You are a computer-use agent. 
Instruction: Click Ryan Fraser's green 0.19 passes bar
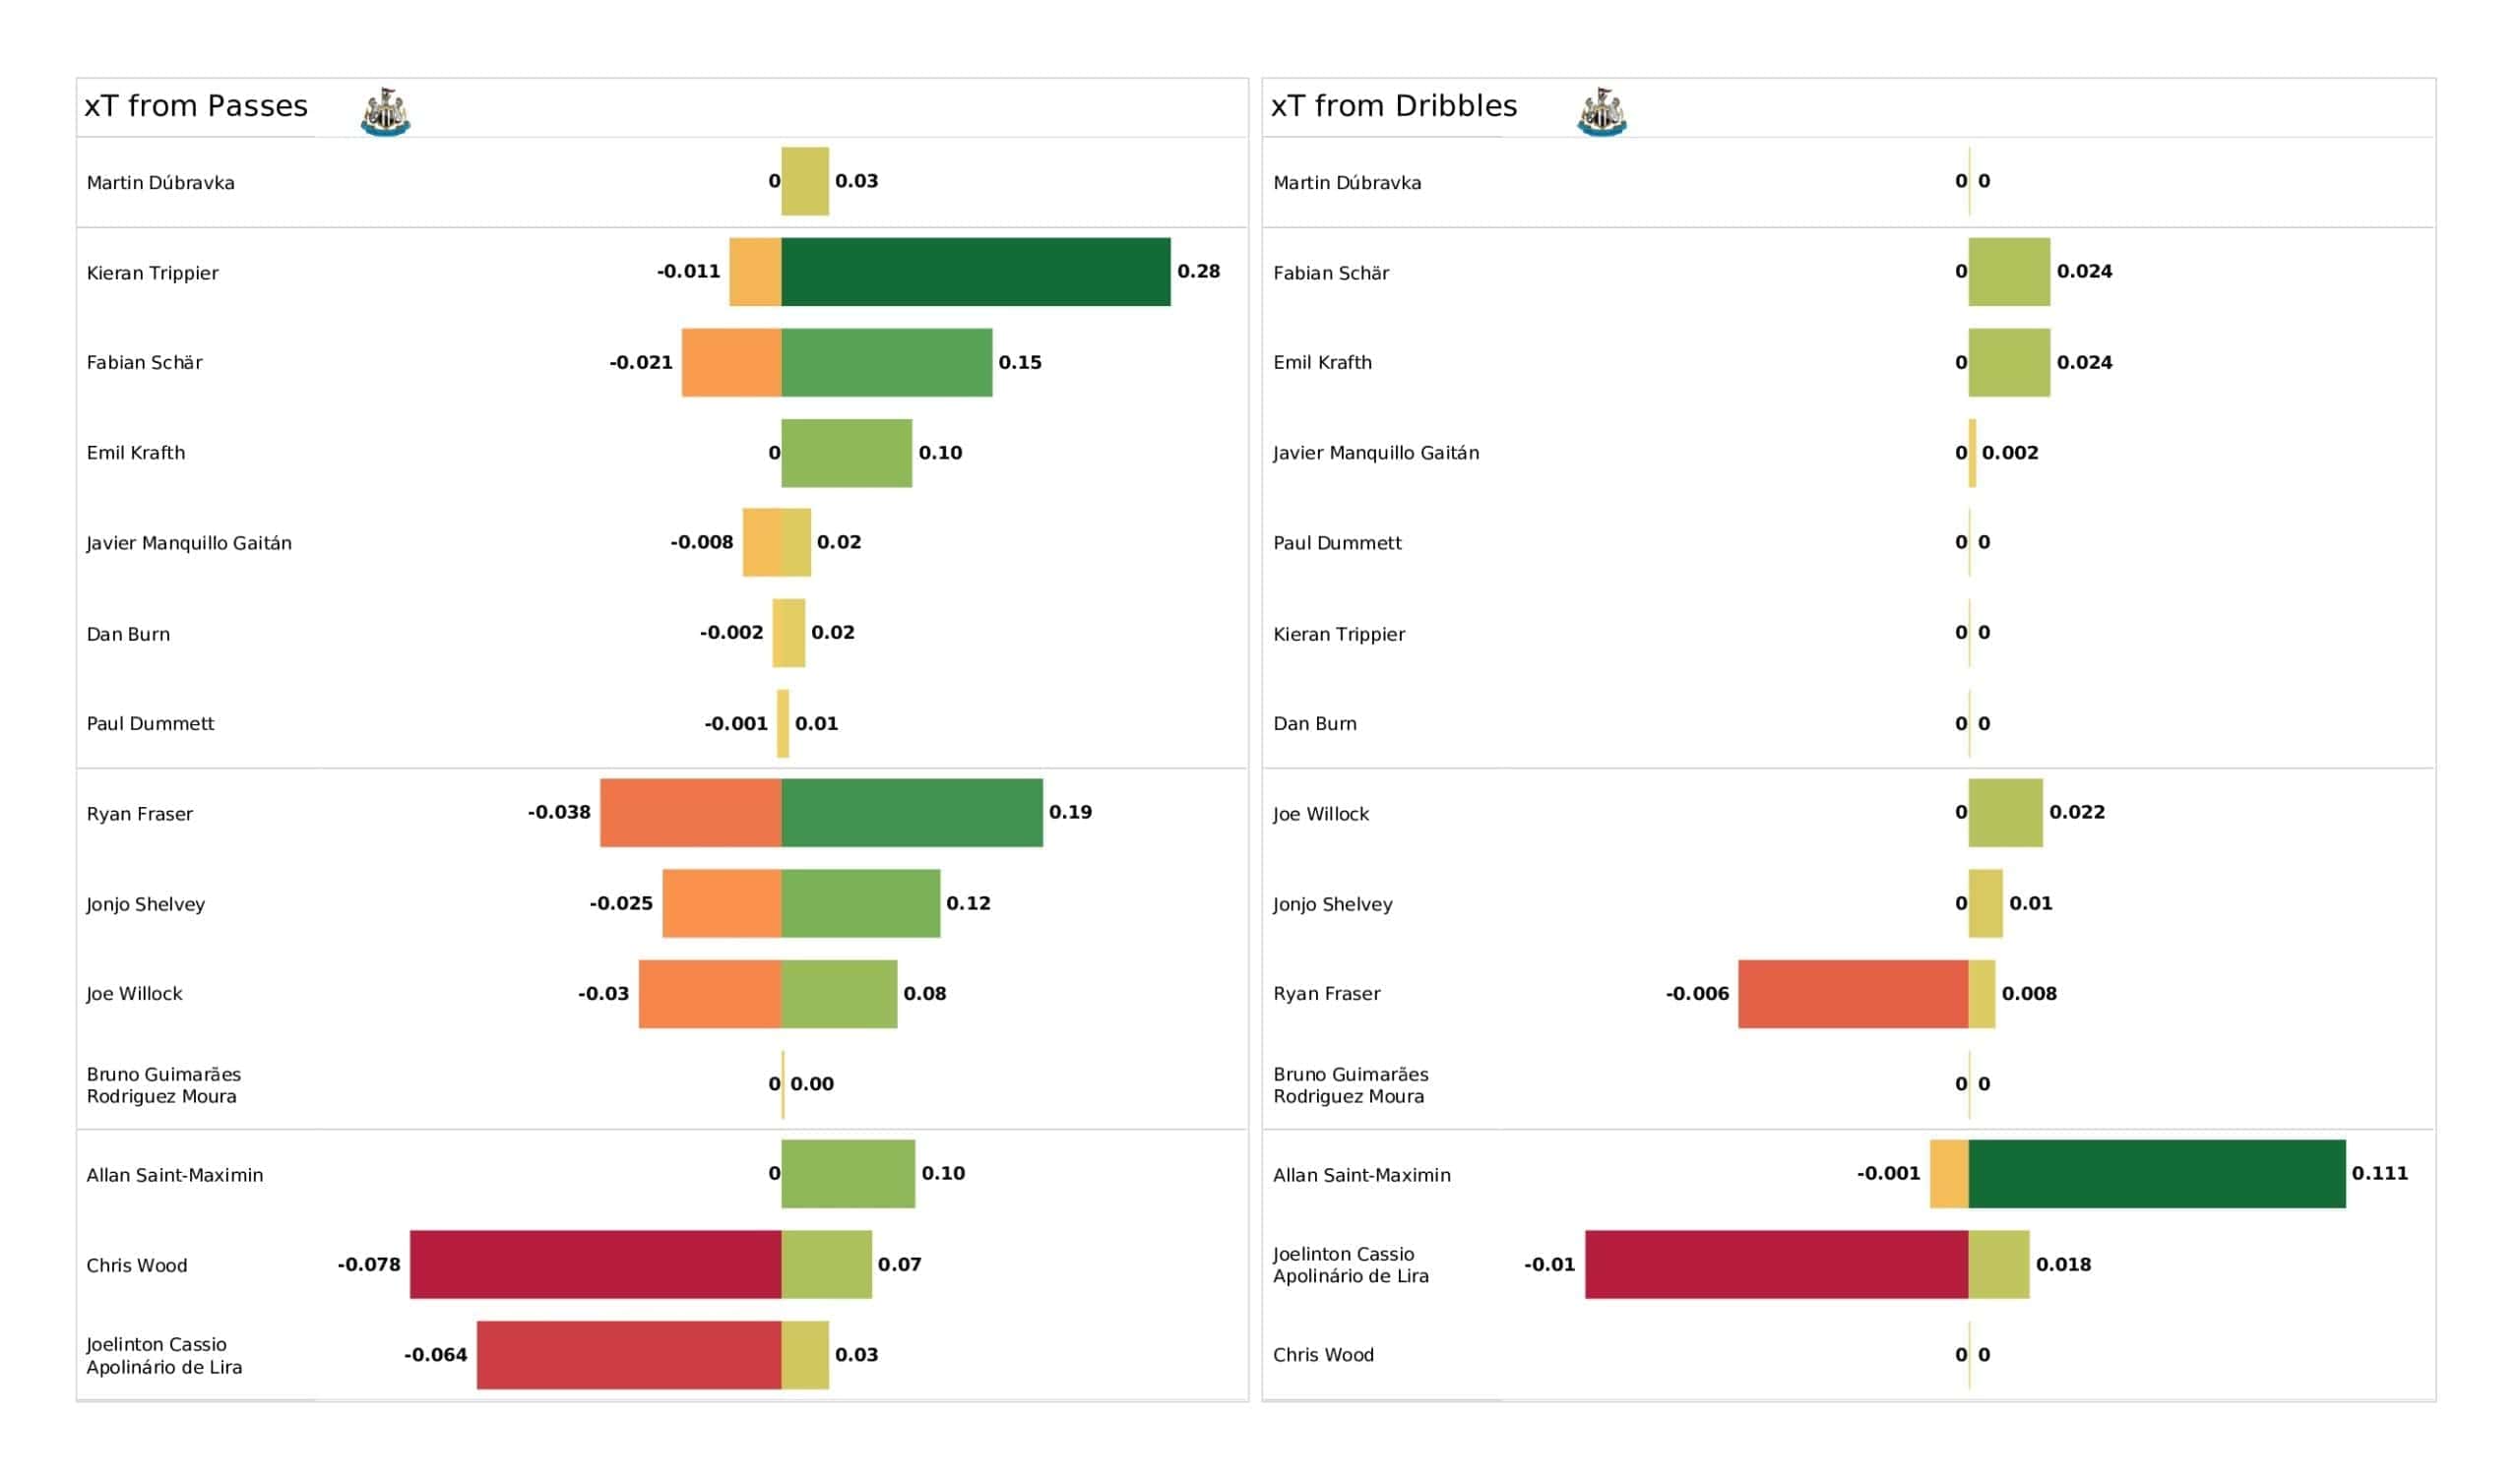click(912, 813)
